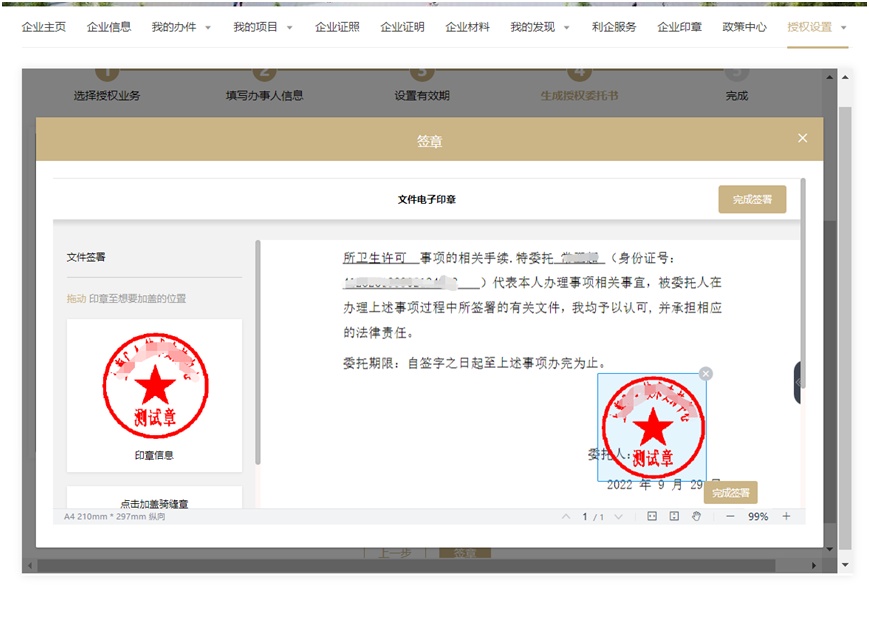869x619 pixels.
Task: Open the 我的办件 dropdown menu
Action: click(x=181, y=27)
